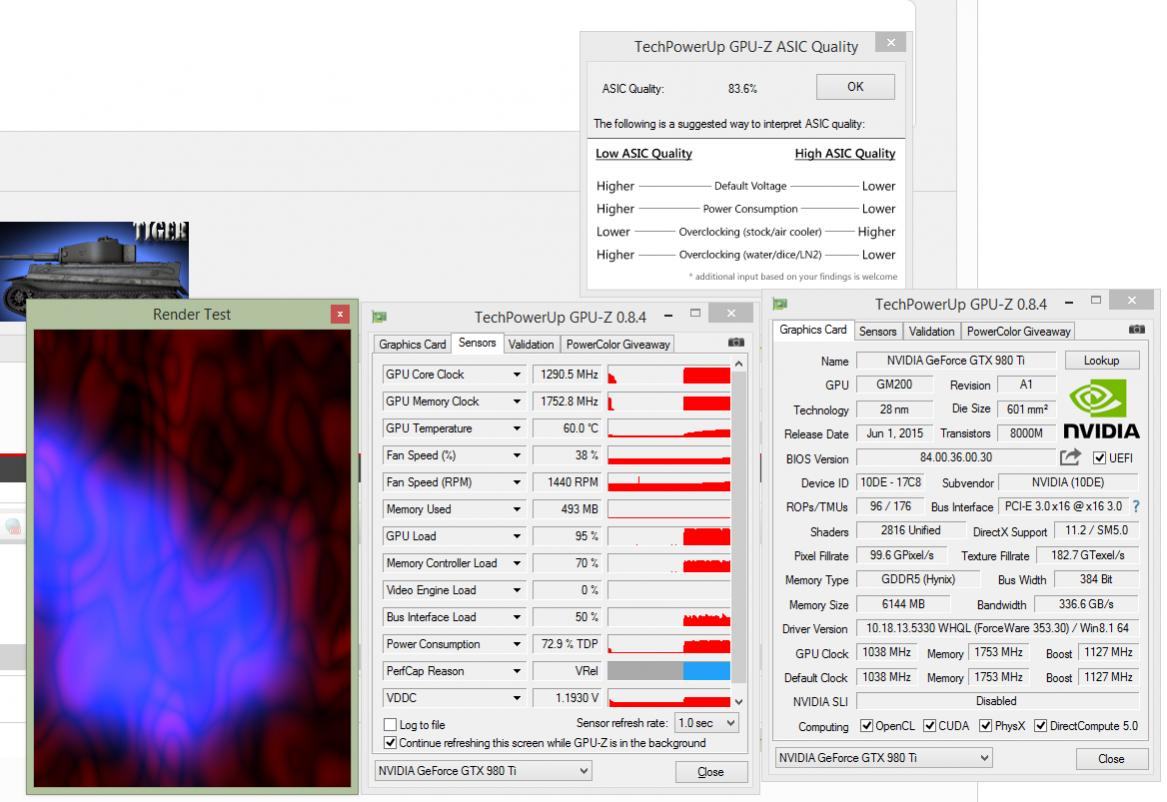Click the BIOS export share arrow icon
This screenshot has height=802, width=1167.
pyautogui.click(x=1070, y=457)
